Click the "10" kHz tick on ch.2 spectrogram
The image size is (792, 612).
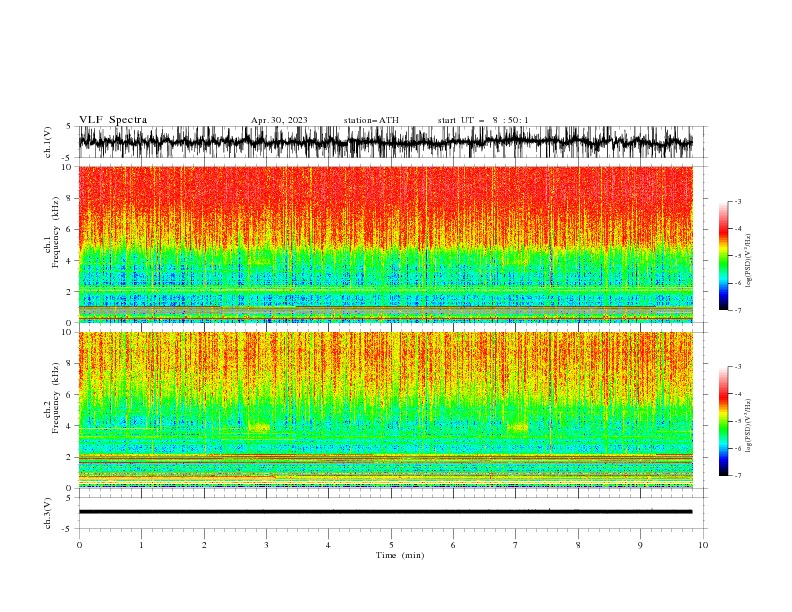click(x=68, y=332)
